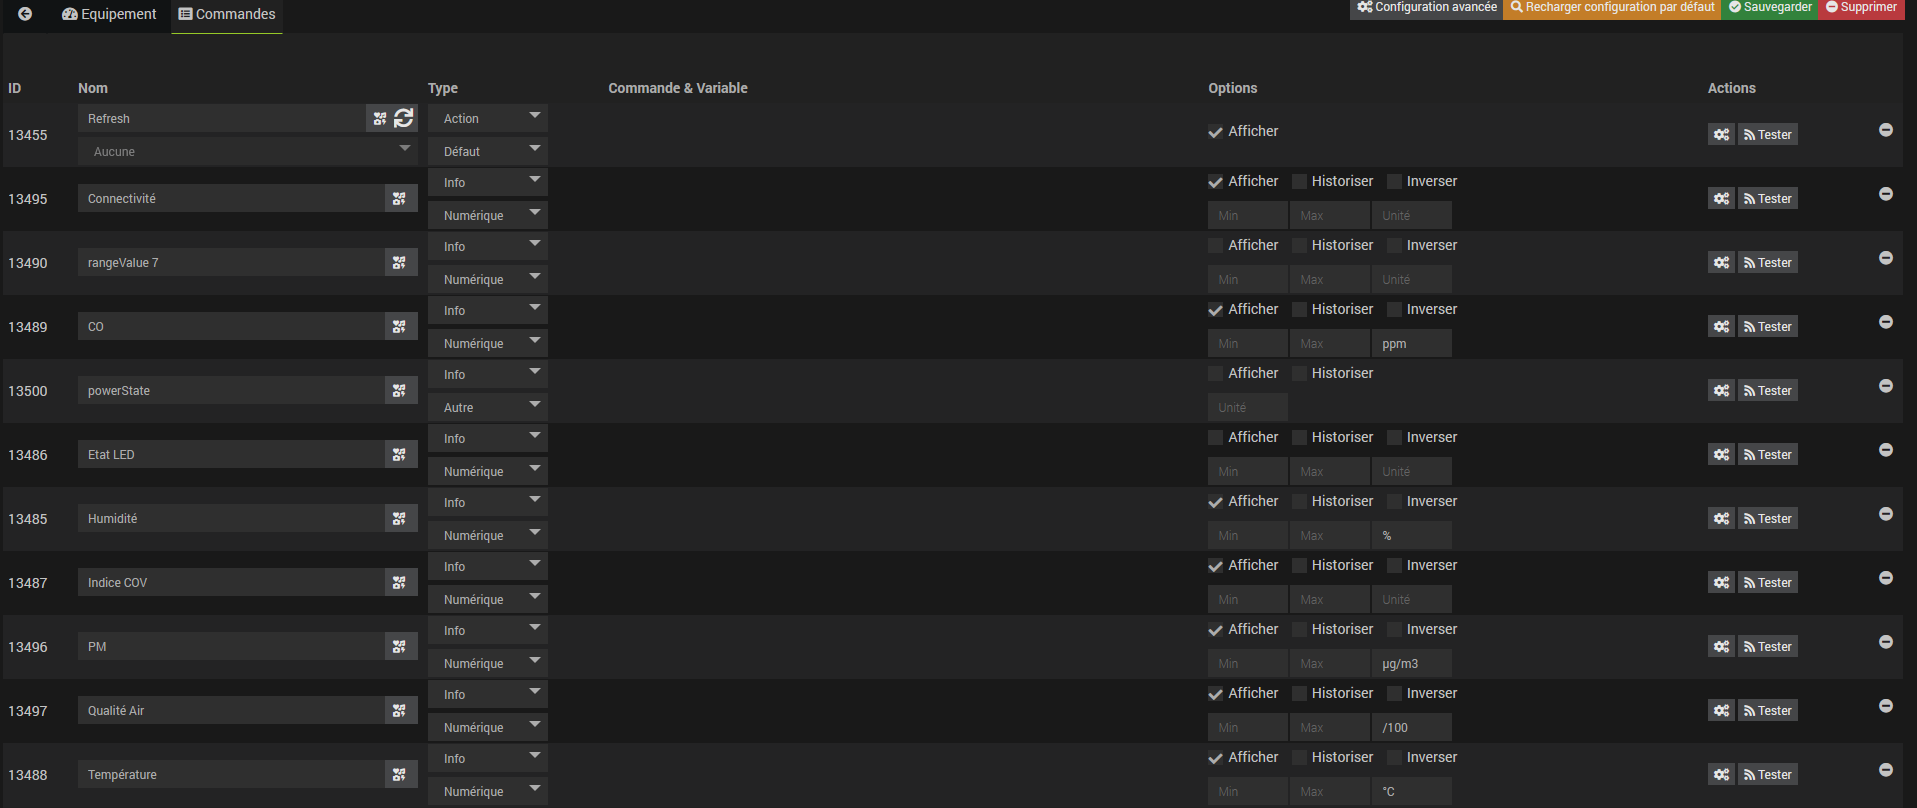The height and width of the screenshot is (808, 1917).
Task: Click Configuration avancée button
Action: [x=1427, y=8]
